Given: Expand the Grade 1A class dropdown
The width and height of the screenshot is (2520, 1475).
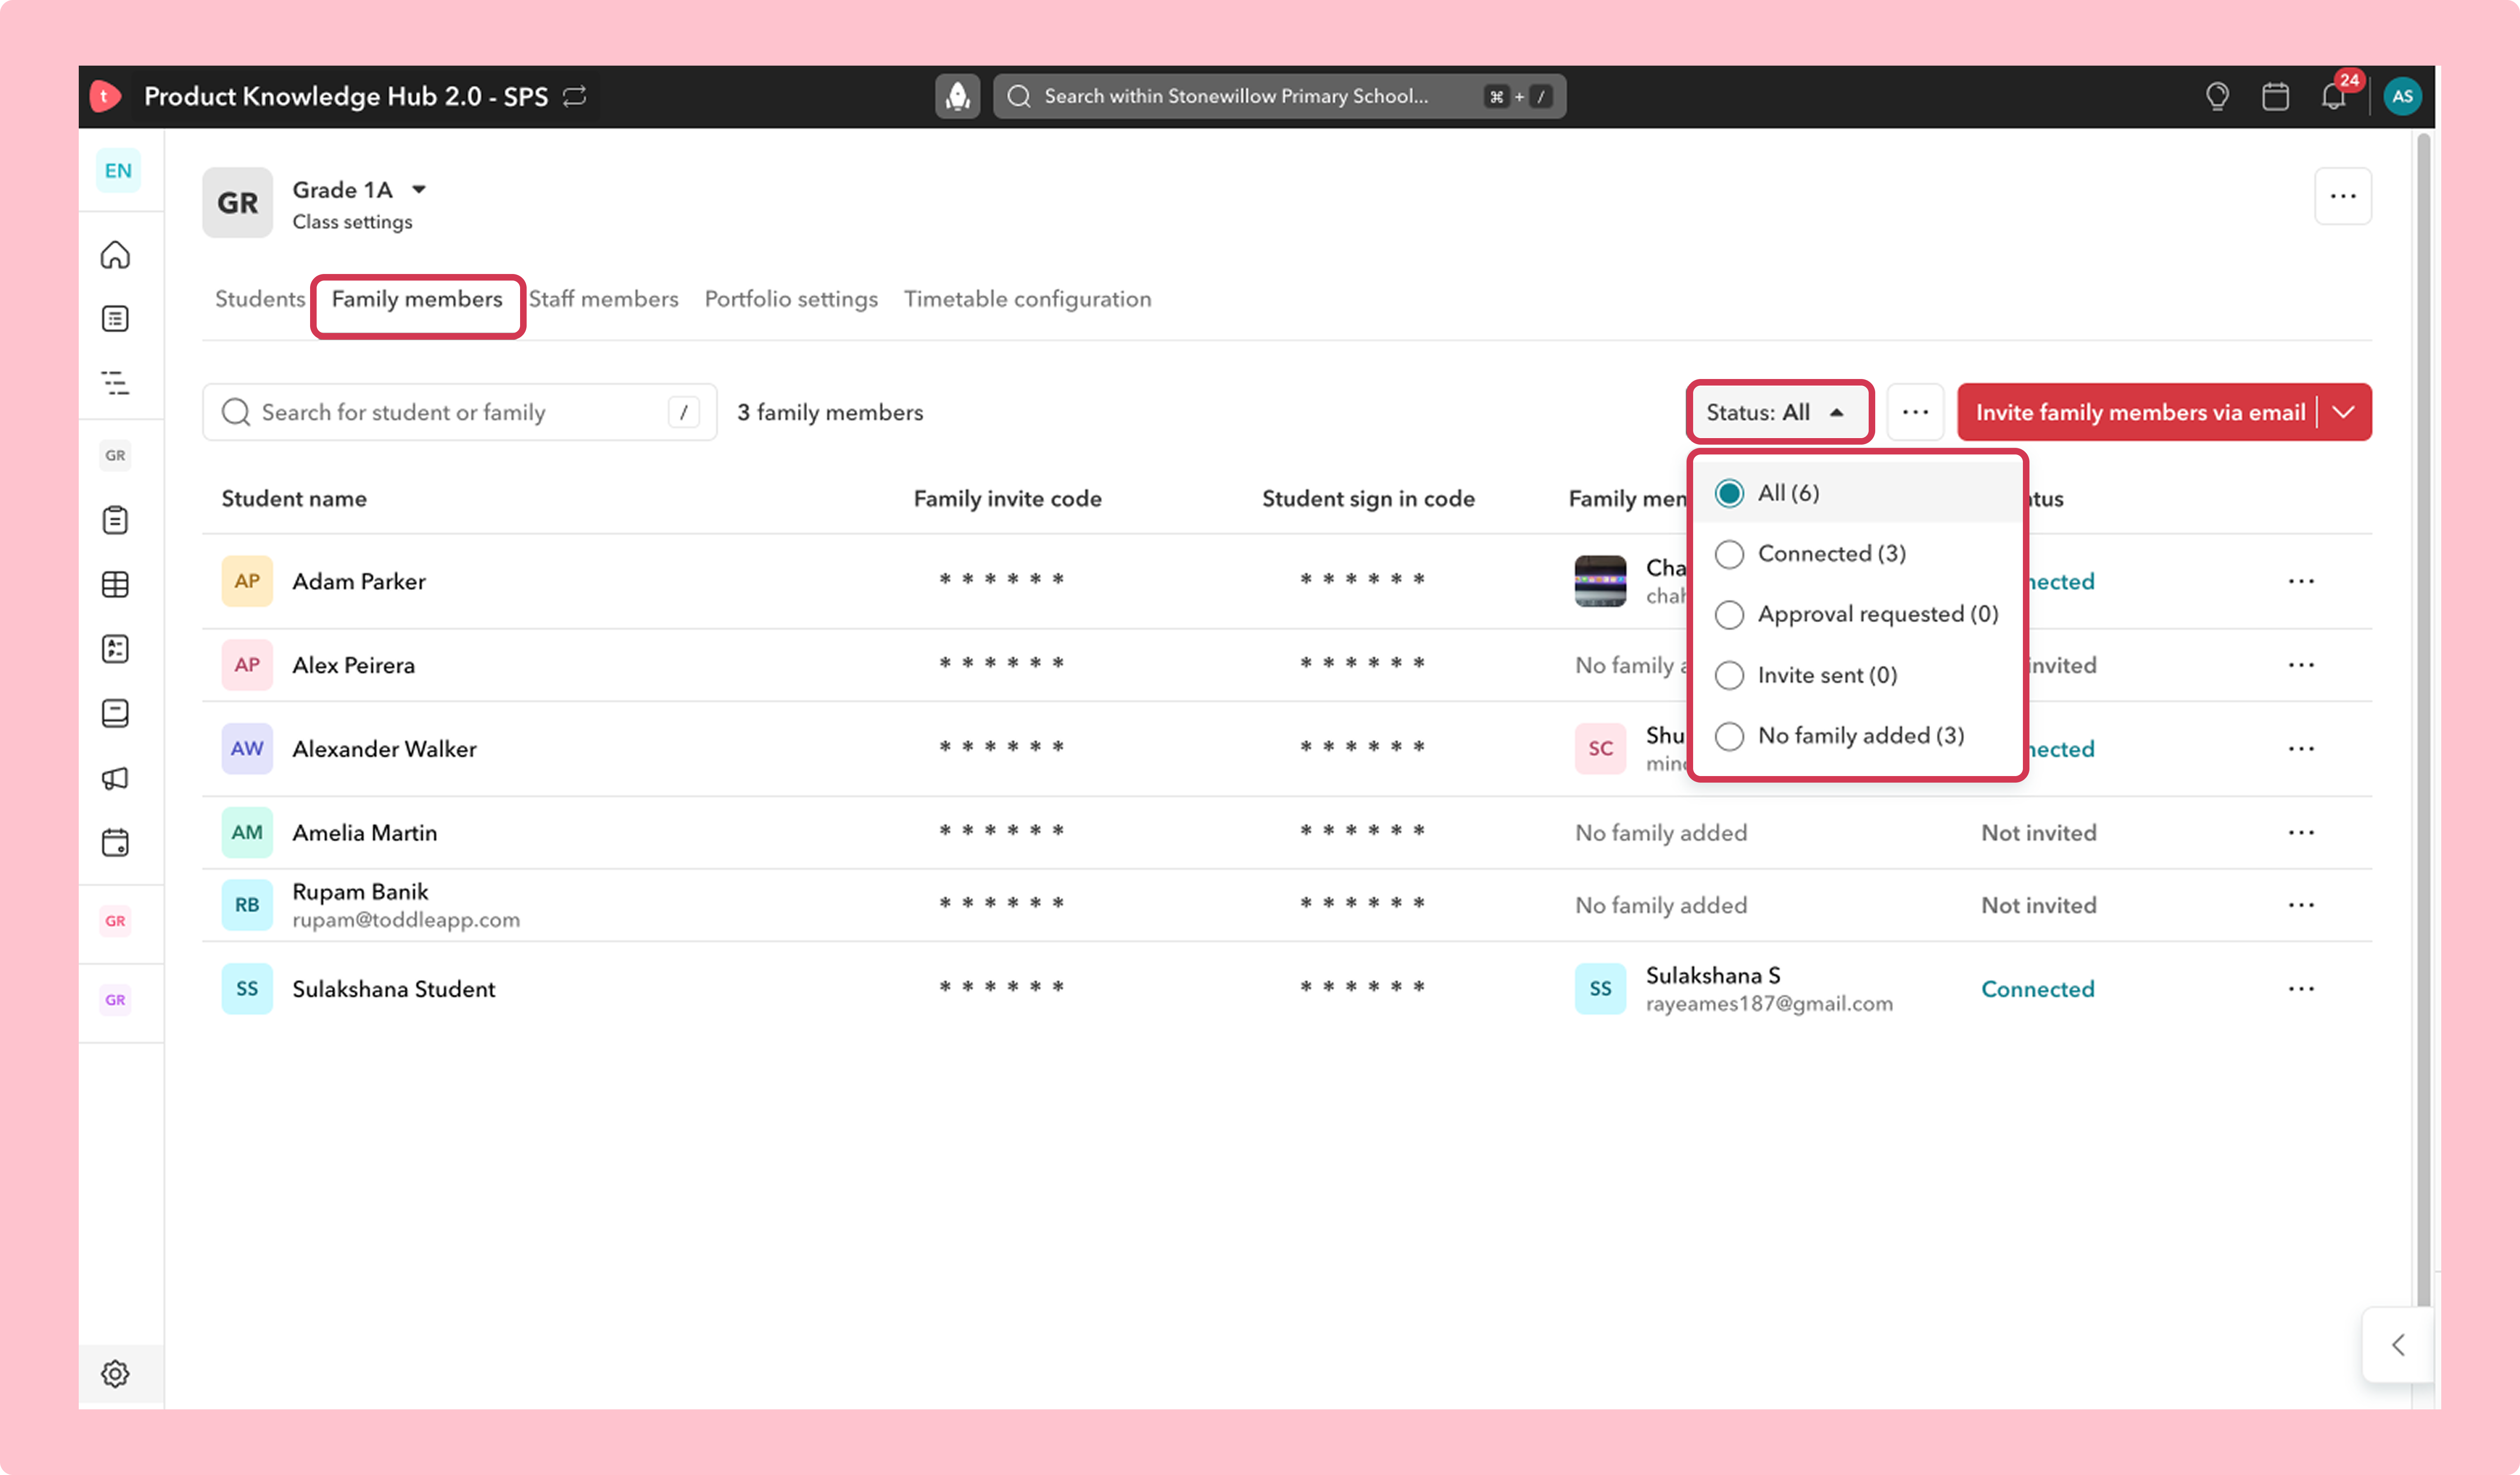Looking at the screenshot, I should (x=419, y=189).
